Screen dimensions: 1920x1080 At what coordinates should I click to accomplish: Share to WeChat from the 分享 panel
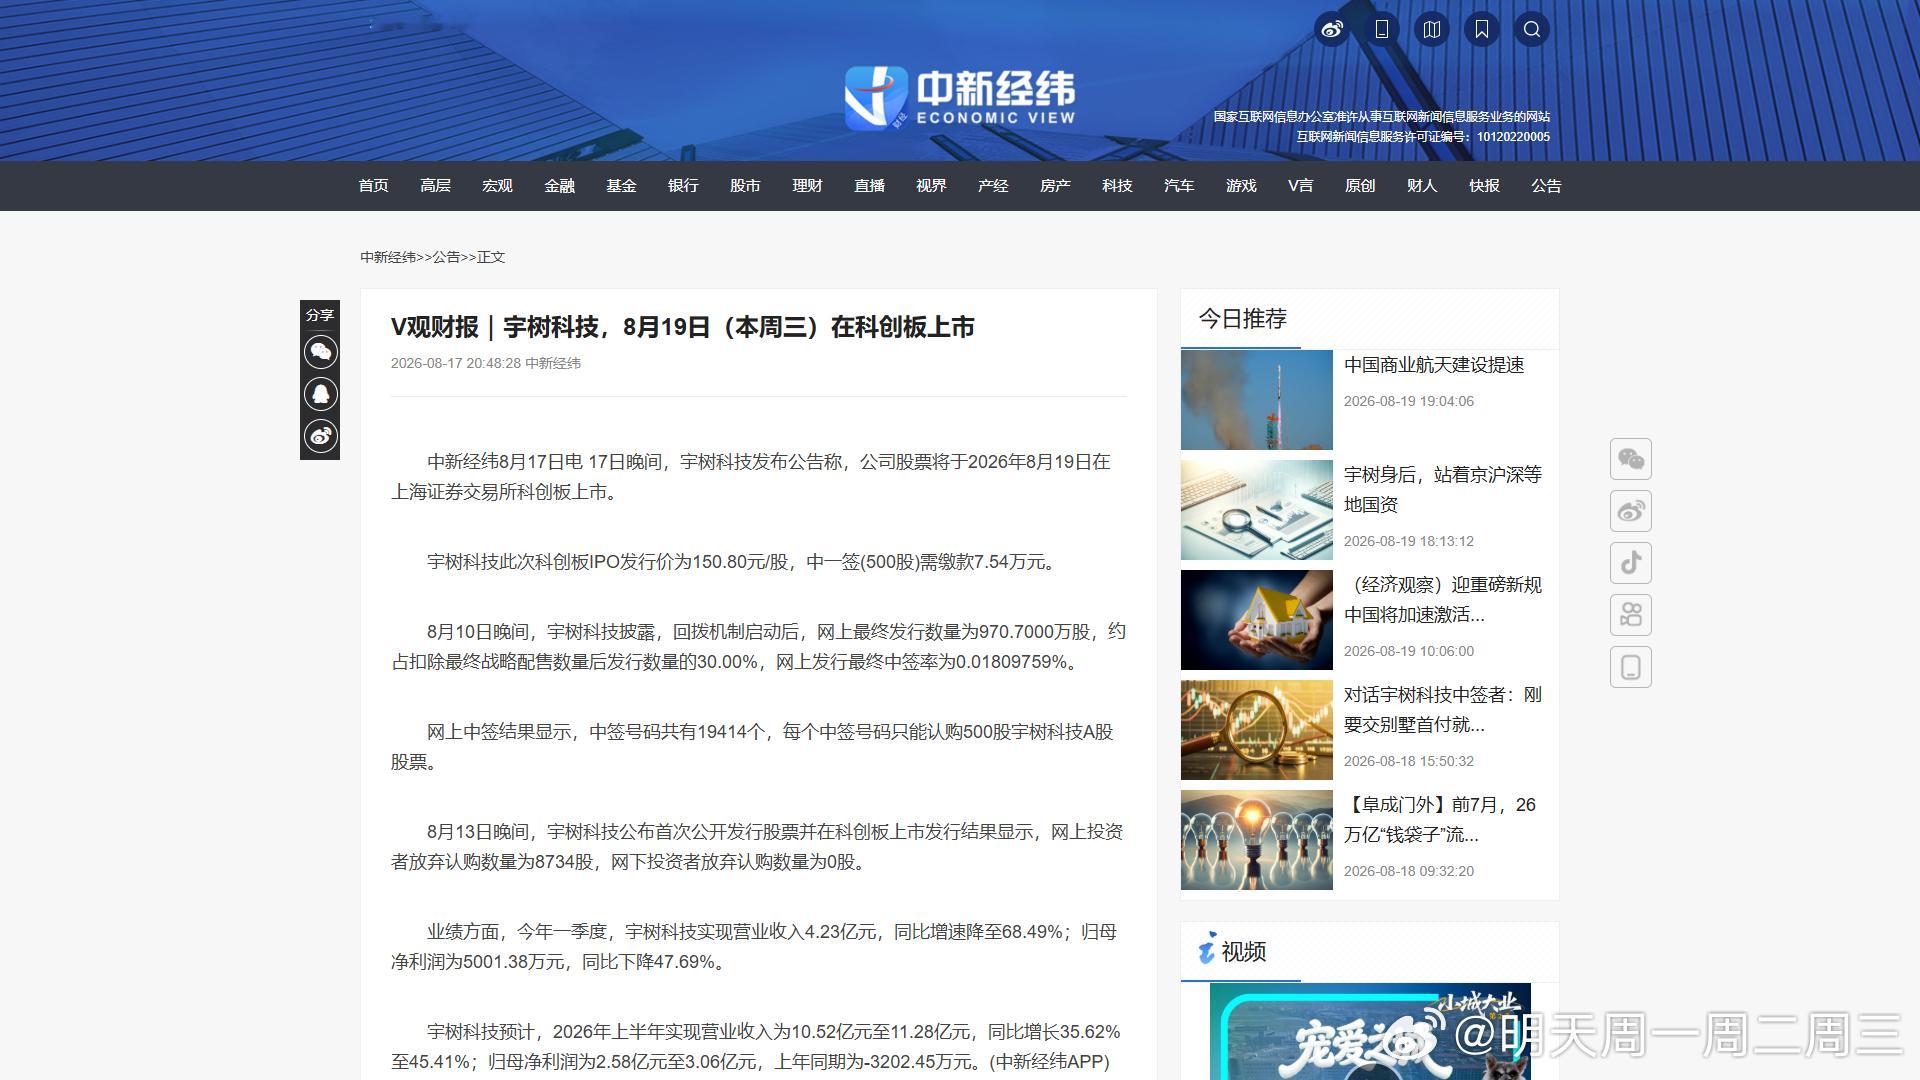[x=321, y=352]
